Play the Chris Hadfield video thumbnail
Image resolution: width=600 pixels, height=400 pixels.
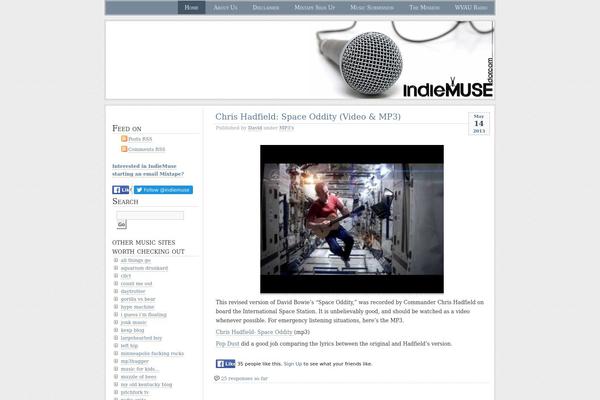[352, 219]
